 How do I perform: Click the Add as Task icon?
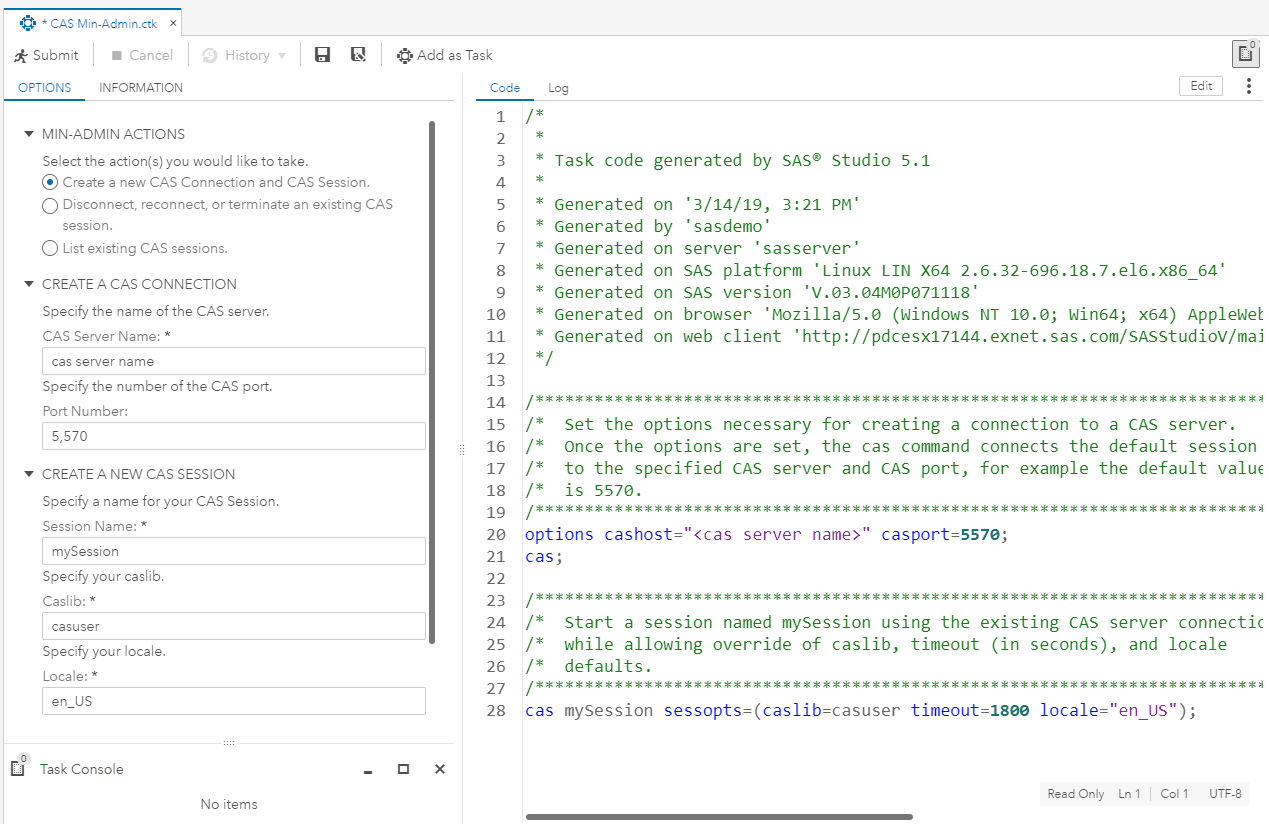pyautogui.click(x=404, y=56)
